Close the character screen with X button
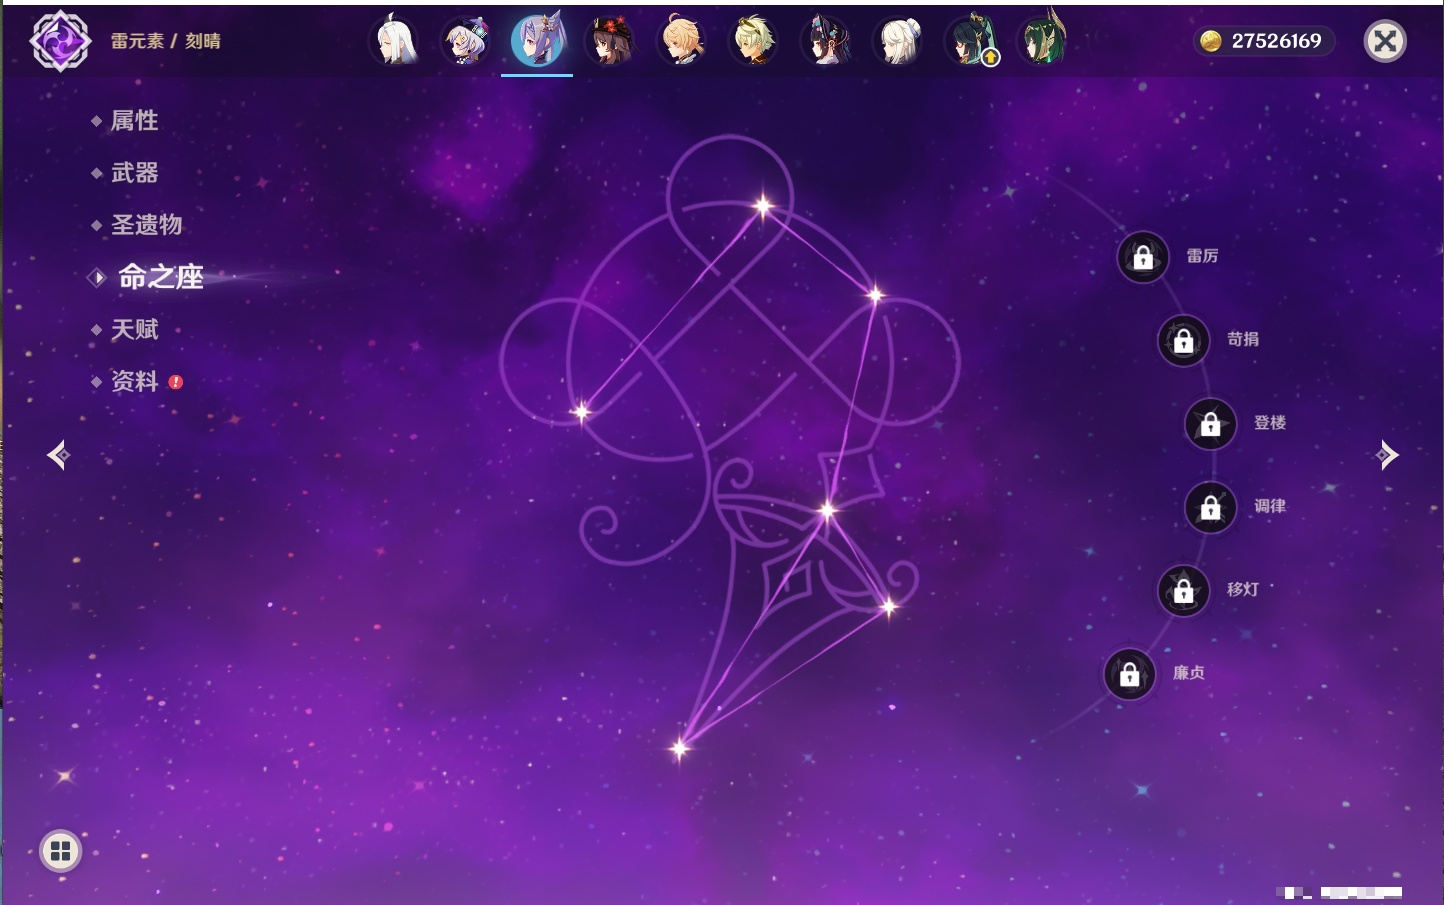Image resolution: width=1444 pixels, height=905 pixels. 1385,41
